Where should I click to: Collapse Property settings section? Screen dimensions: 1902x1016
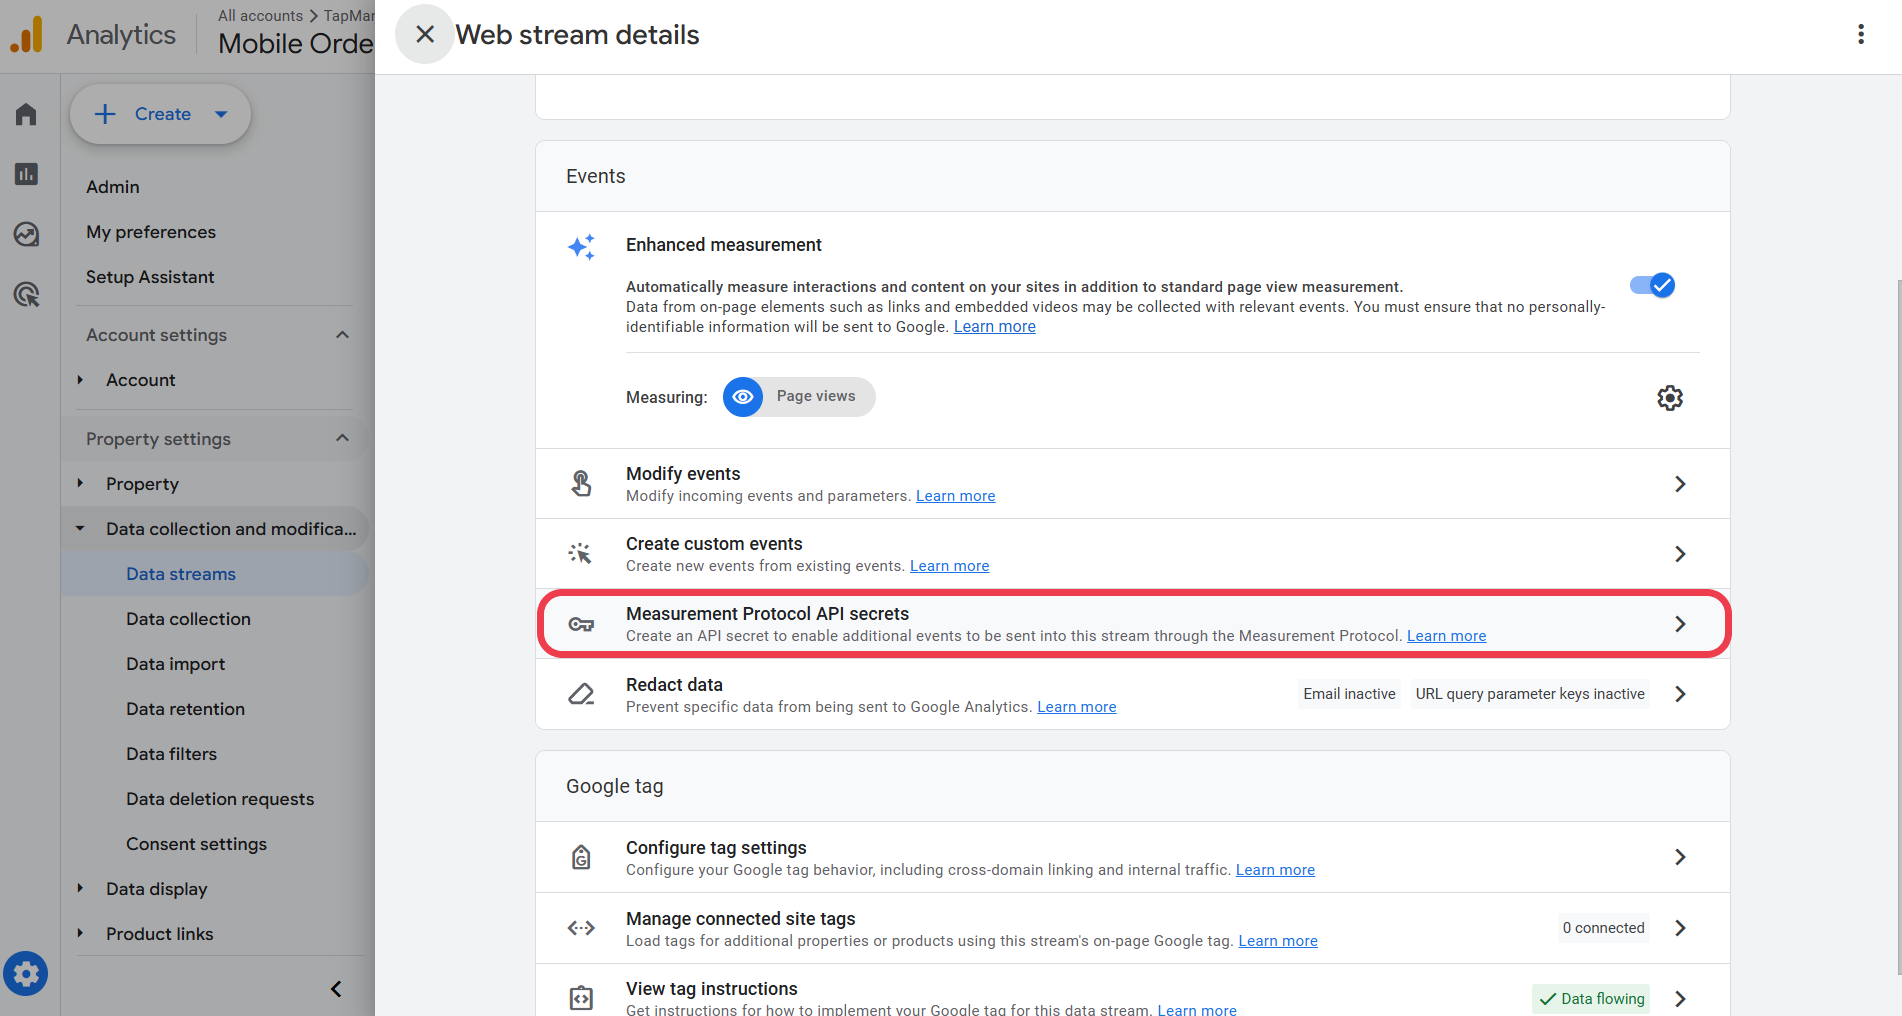tap(343, 438)
